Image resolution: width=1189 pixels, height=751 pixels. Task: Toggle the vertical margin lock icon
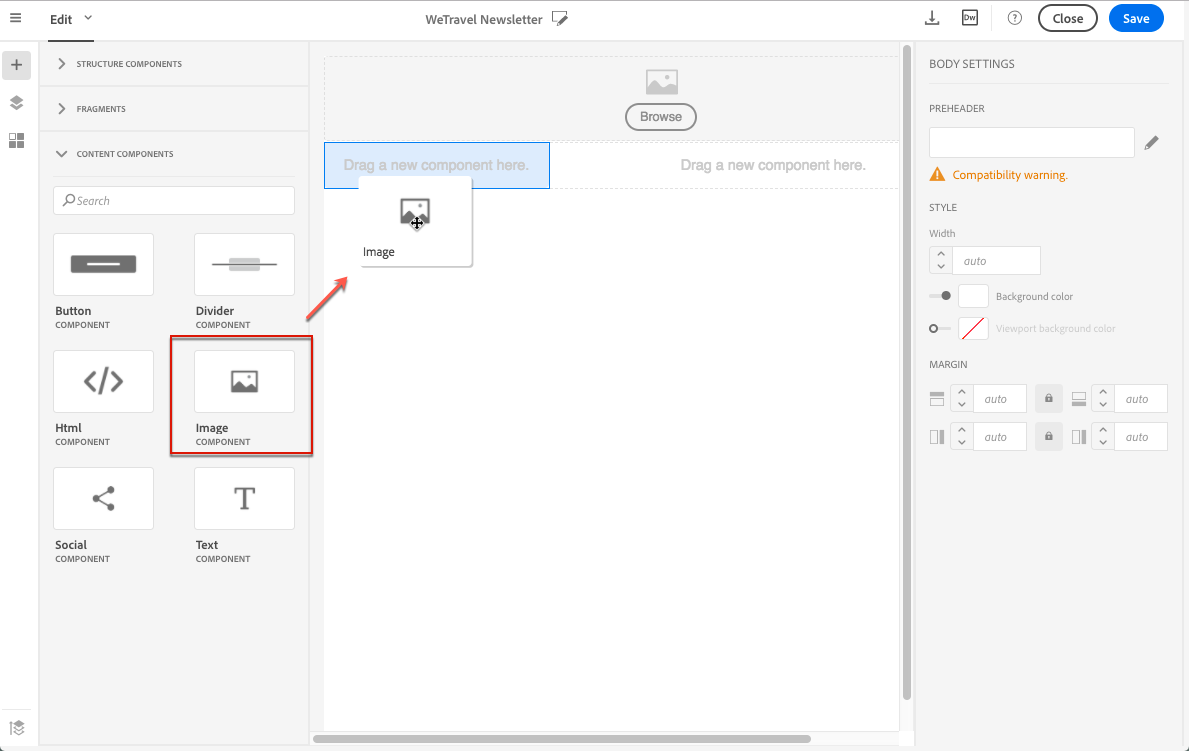1049,398
